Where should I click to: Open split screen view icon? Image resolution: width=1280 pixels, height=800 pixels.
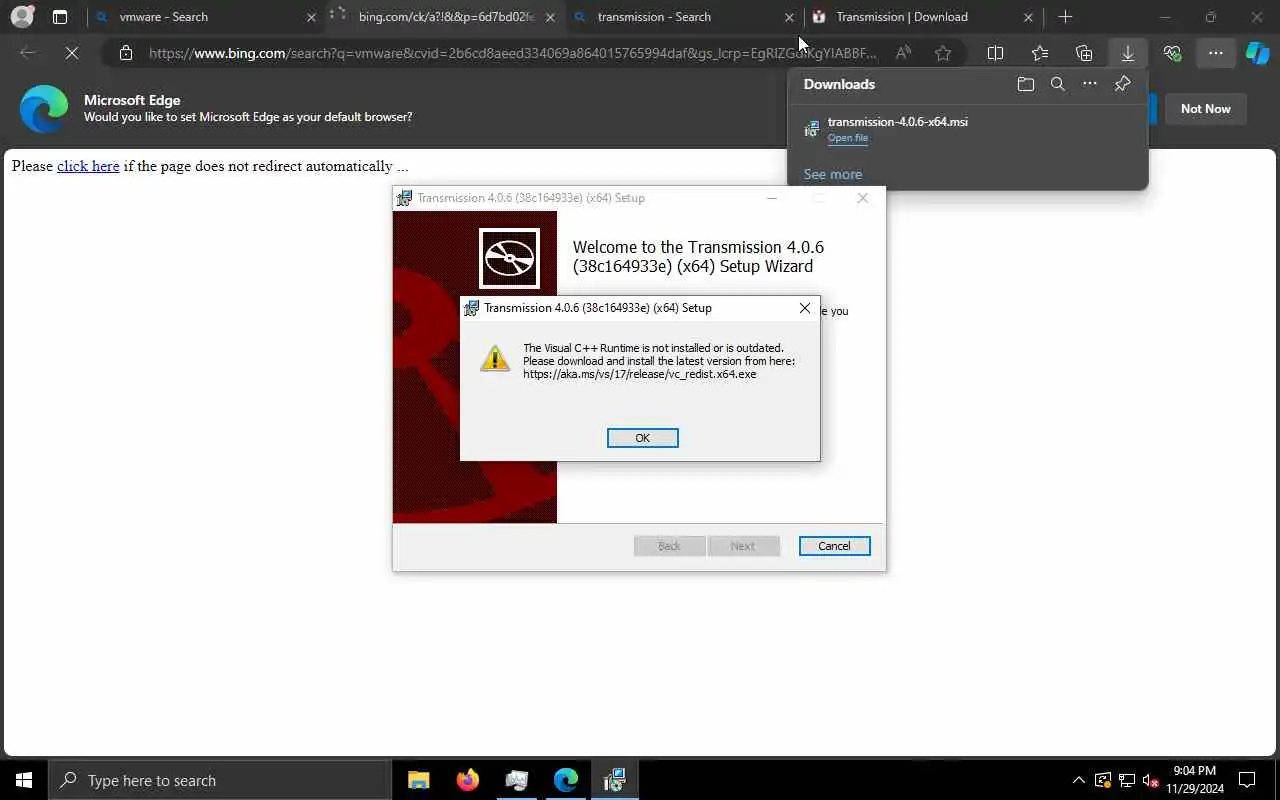click(995, 53)
